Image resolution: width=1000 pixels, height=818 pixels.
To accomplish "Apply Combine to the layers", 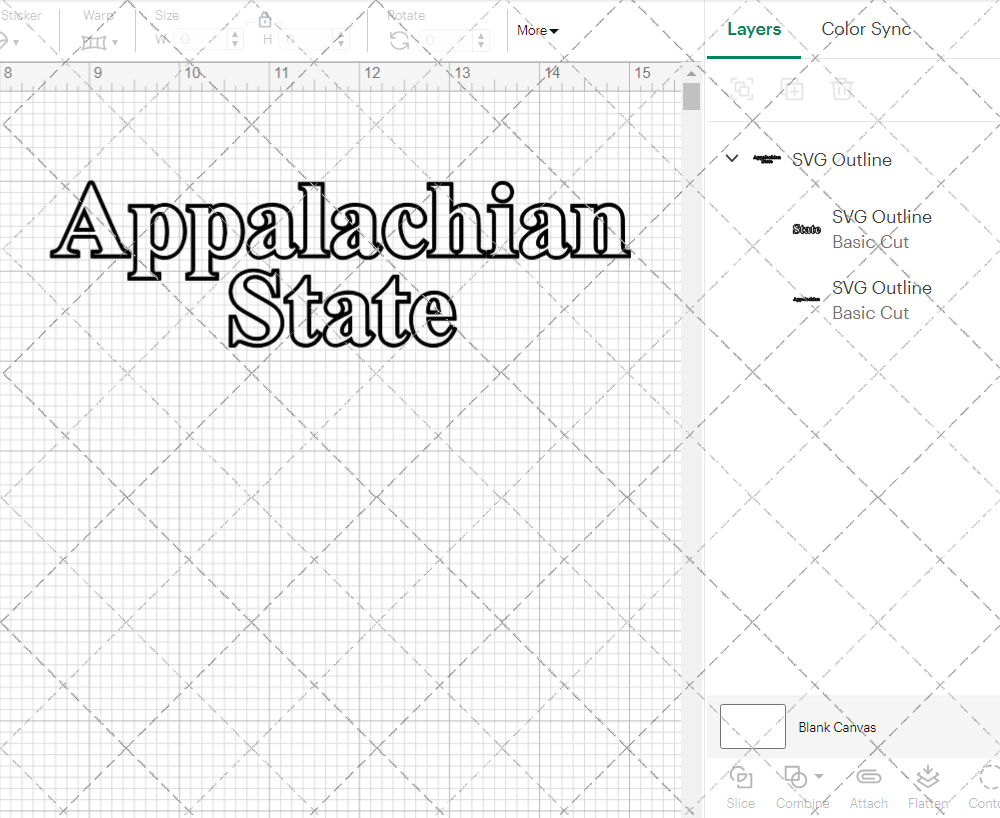I will (796, 785).
